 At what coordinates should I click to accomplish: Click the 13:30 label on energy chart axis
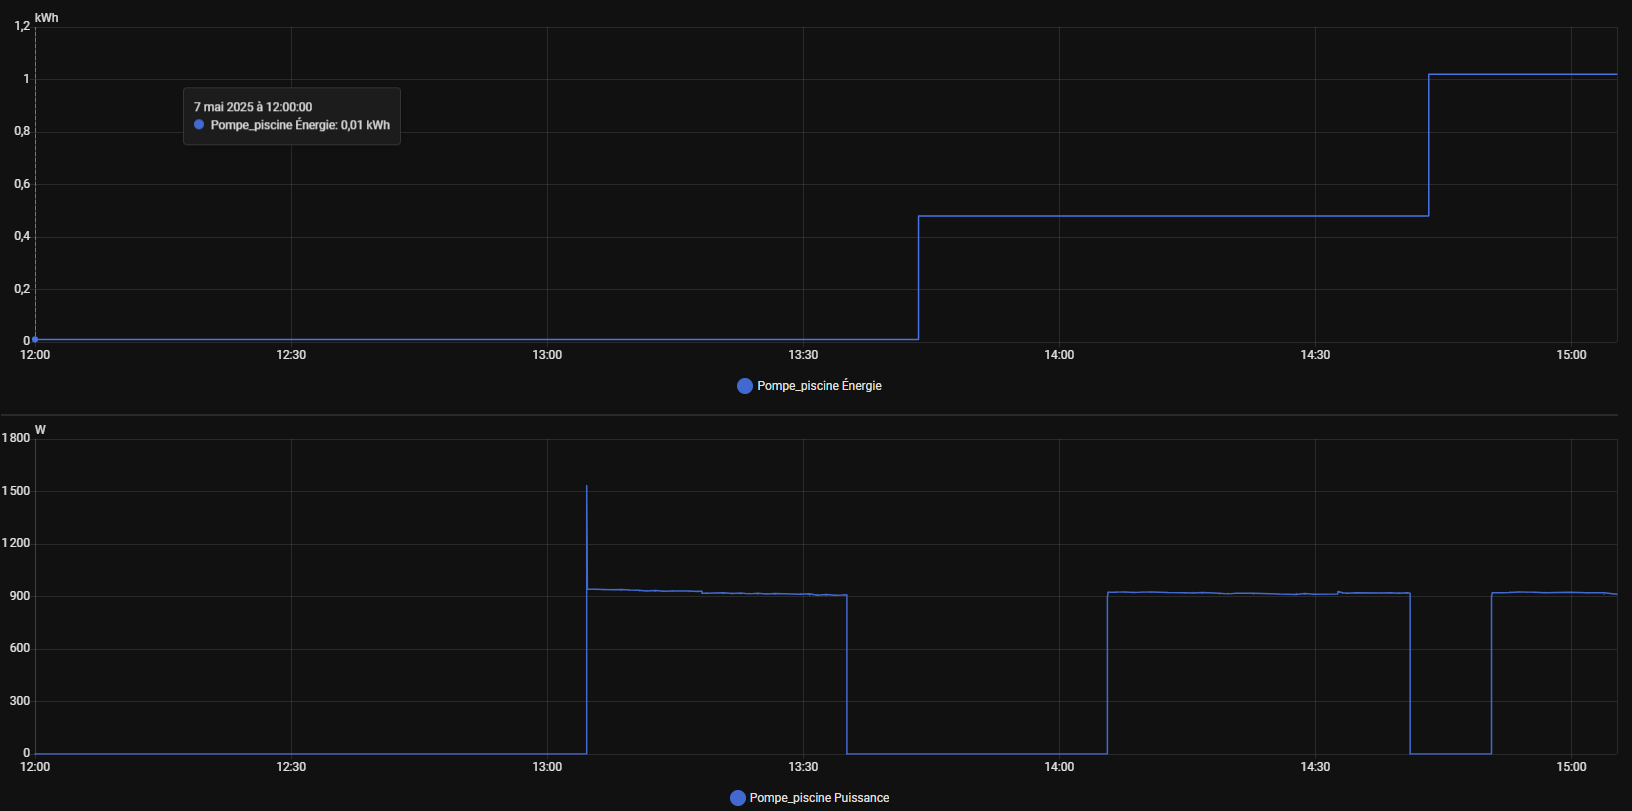pyautogui.click(x=803, y=355)
